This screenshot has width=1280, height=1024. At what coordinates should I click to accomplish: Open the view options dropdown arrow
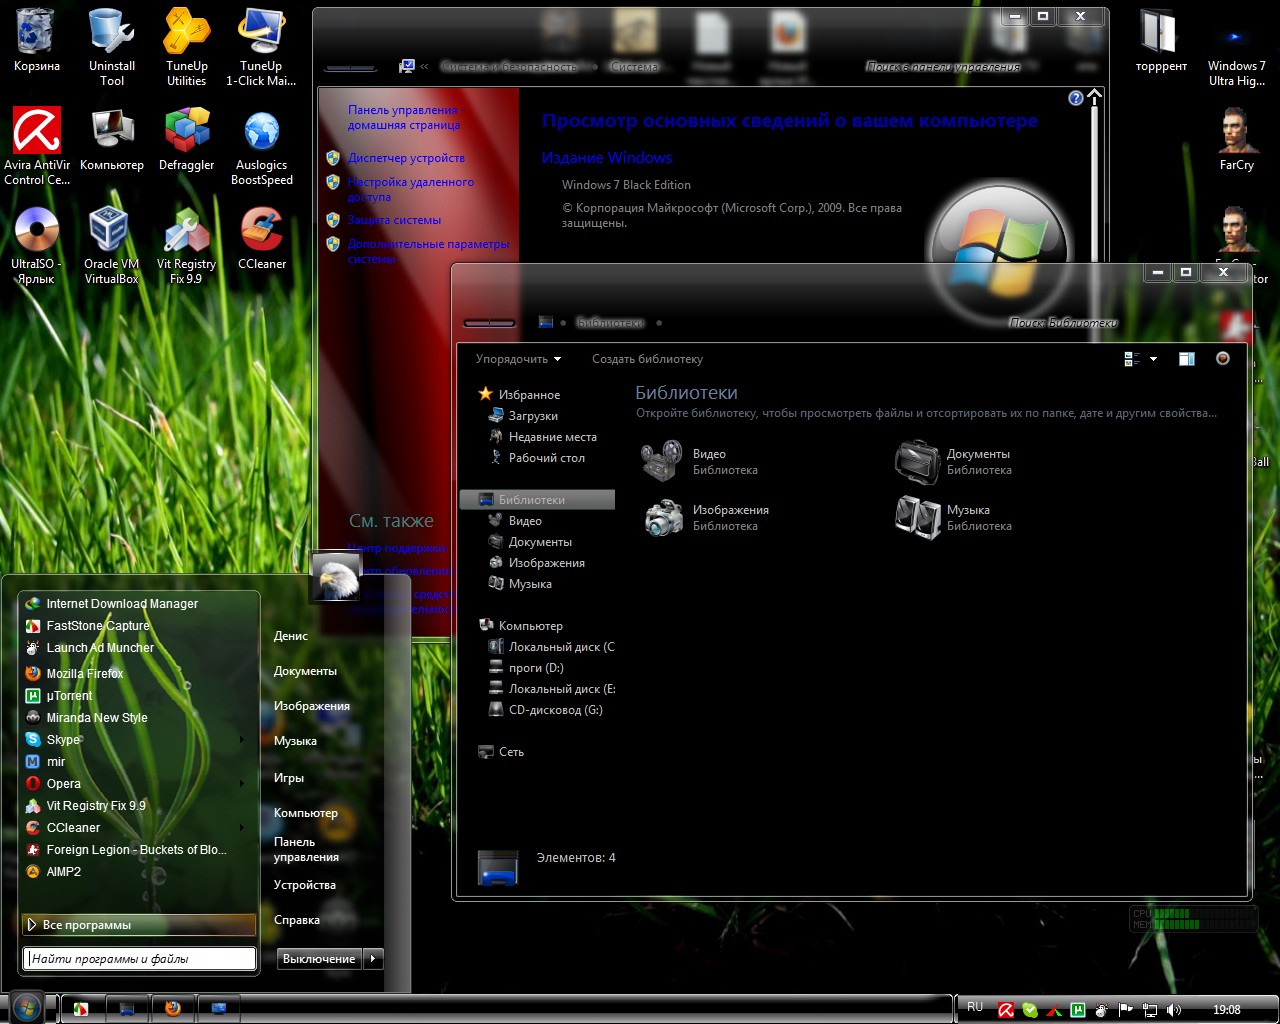[1153, 359]
